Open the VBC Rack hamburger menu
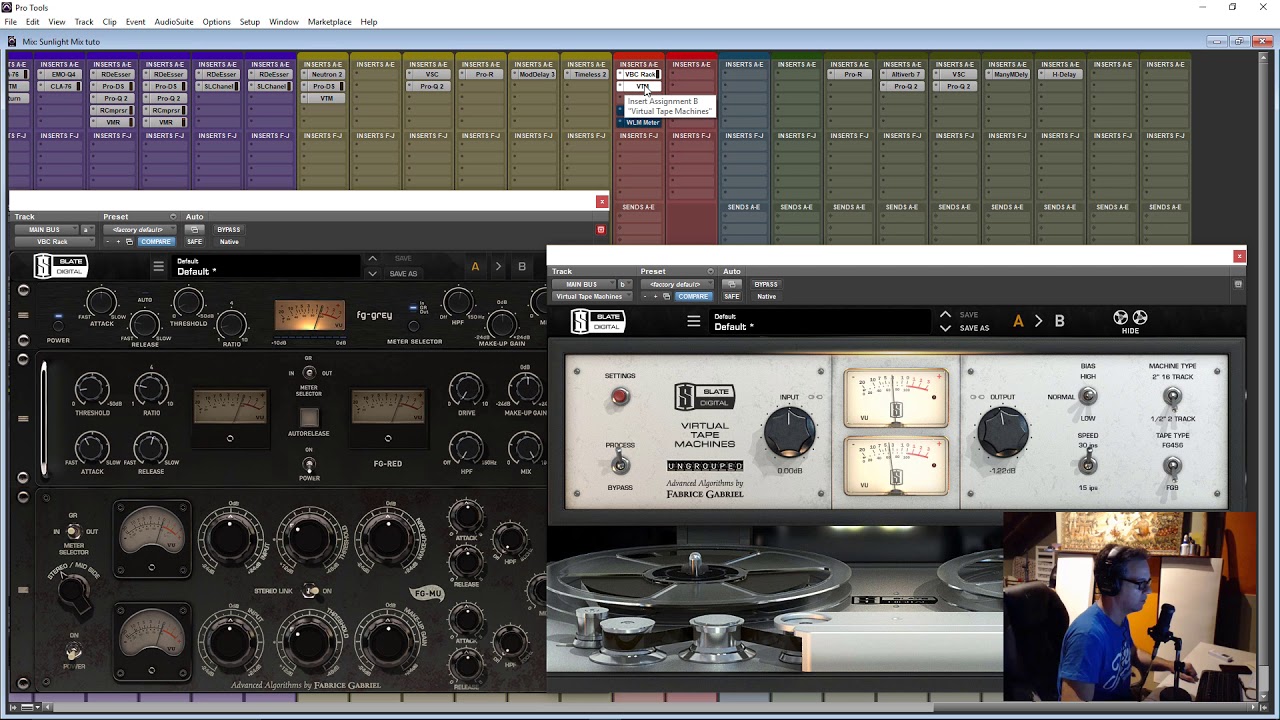The image size is (1280, 720). tap(158, 266)
